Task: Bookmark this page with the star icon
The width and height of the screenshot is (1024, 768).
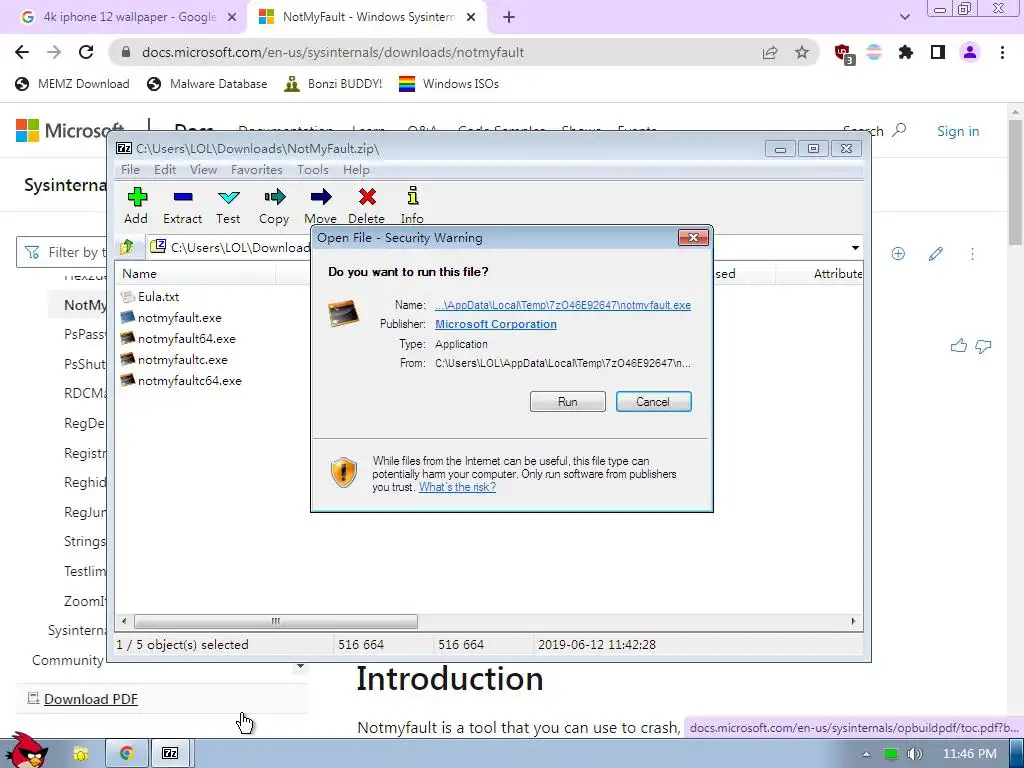Action: coord(802,52)
